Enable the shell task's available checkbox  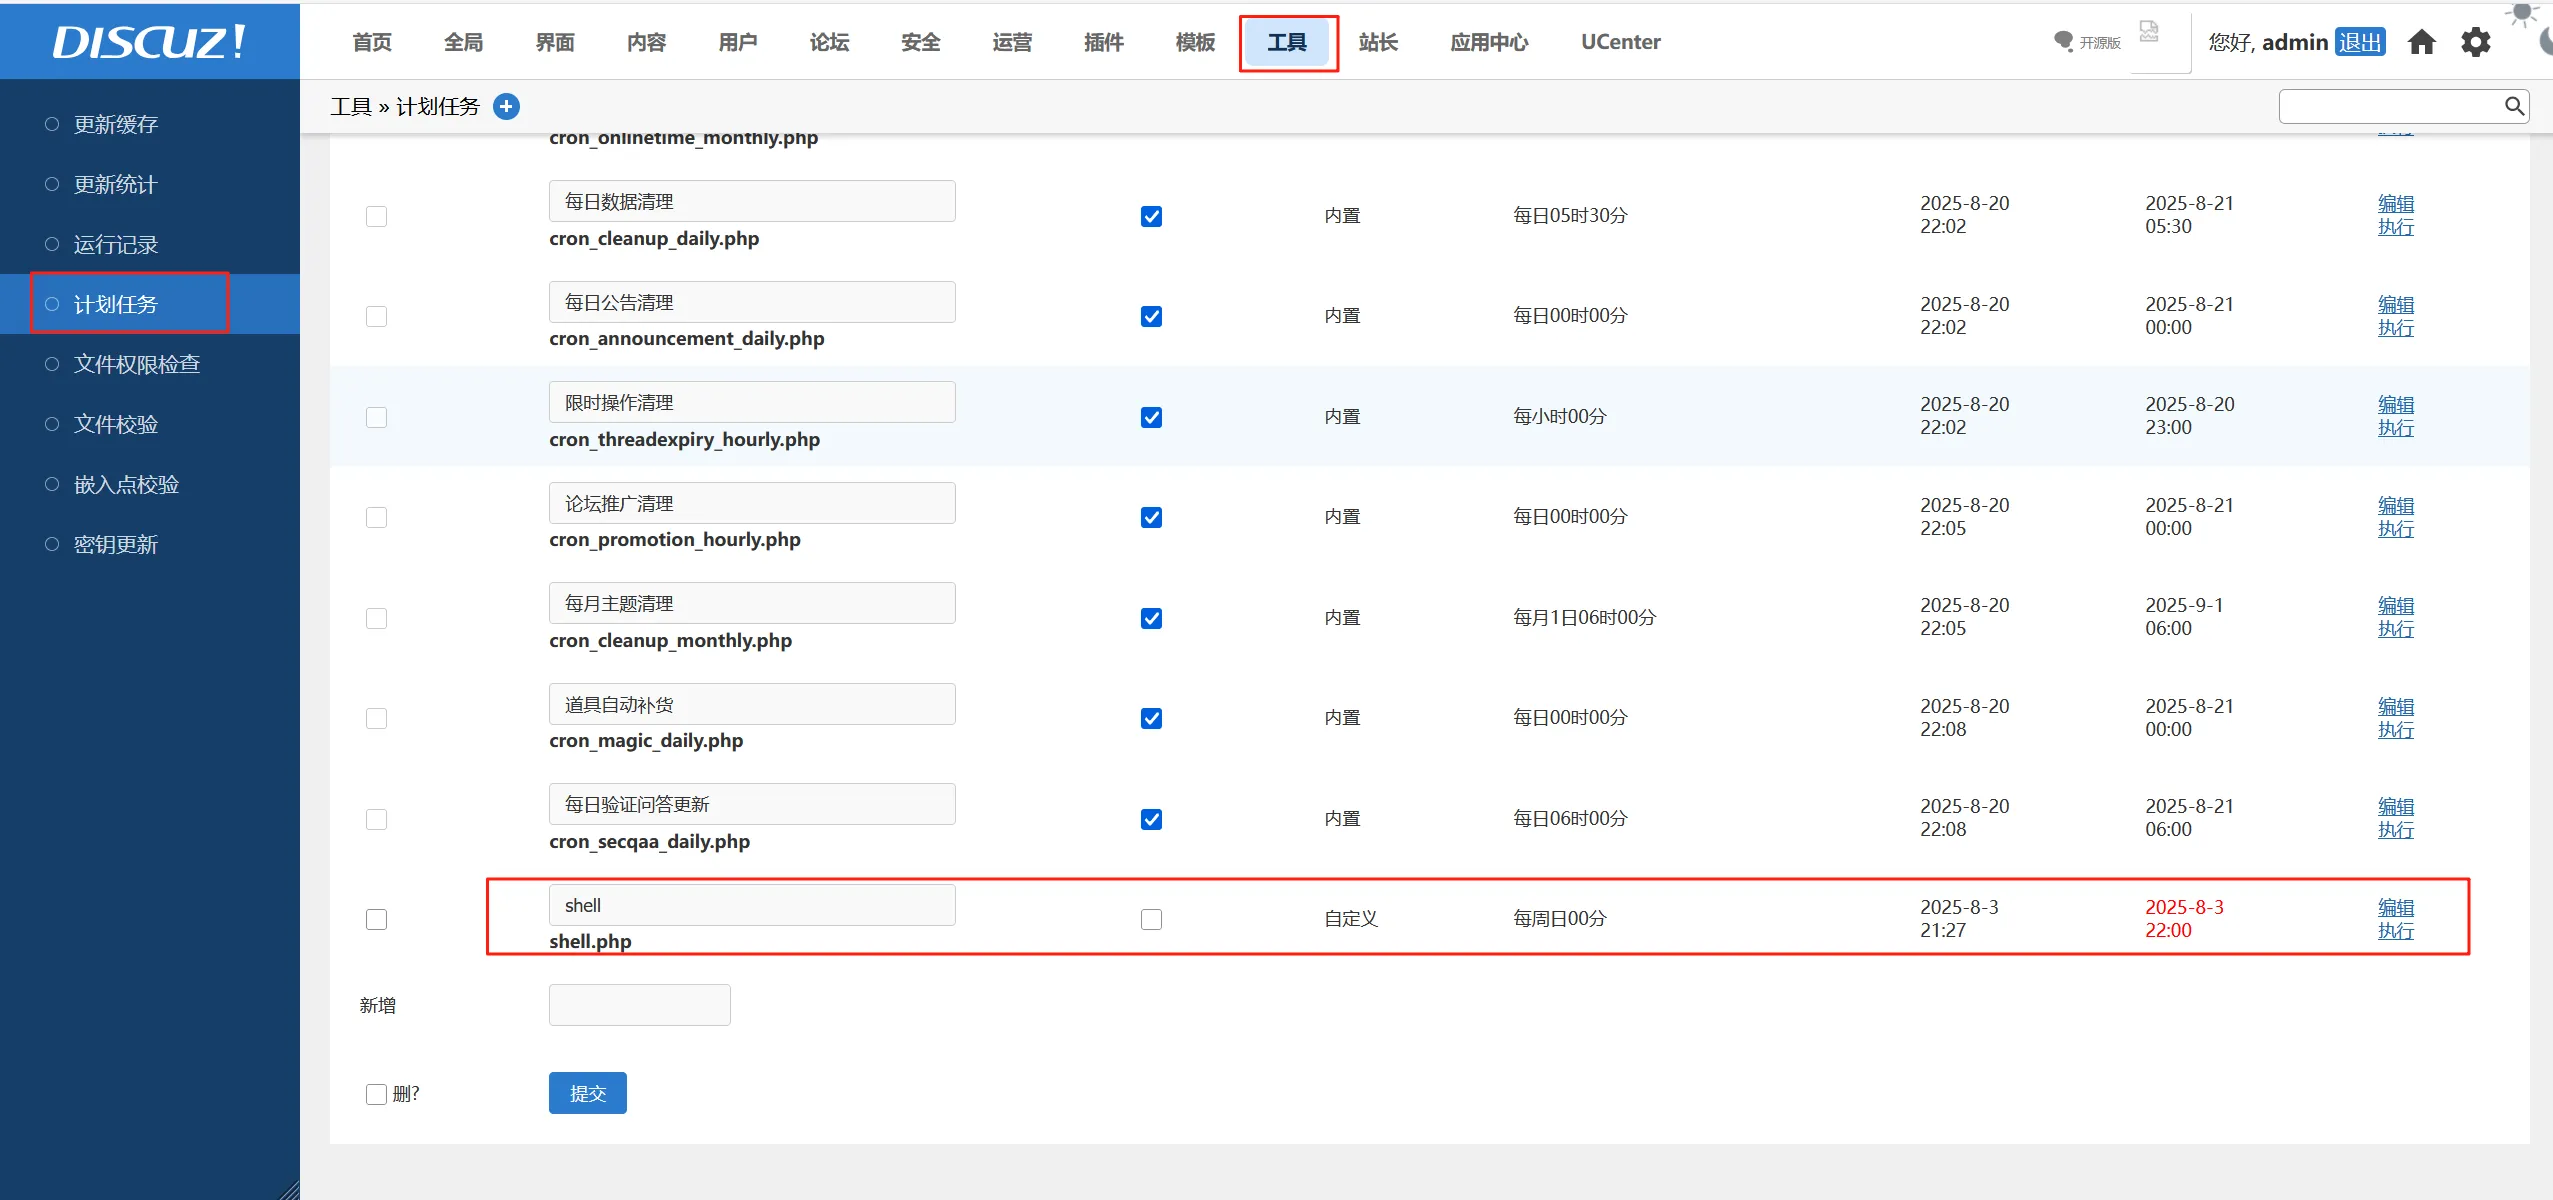coord(1151,919)
